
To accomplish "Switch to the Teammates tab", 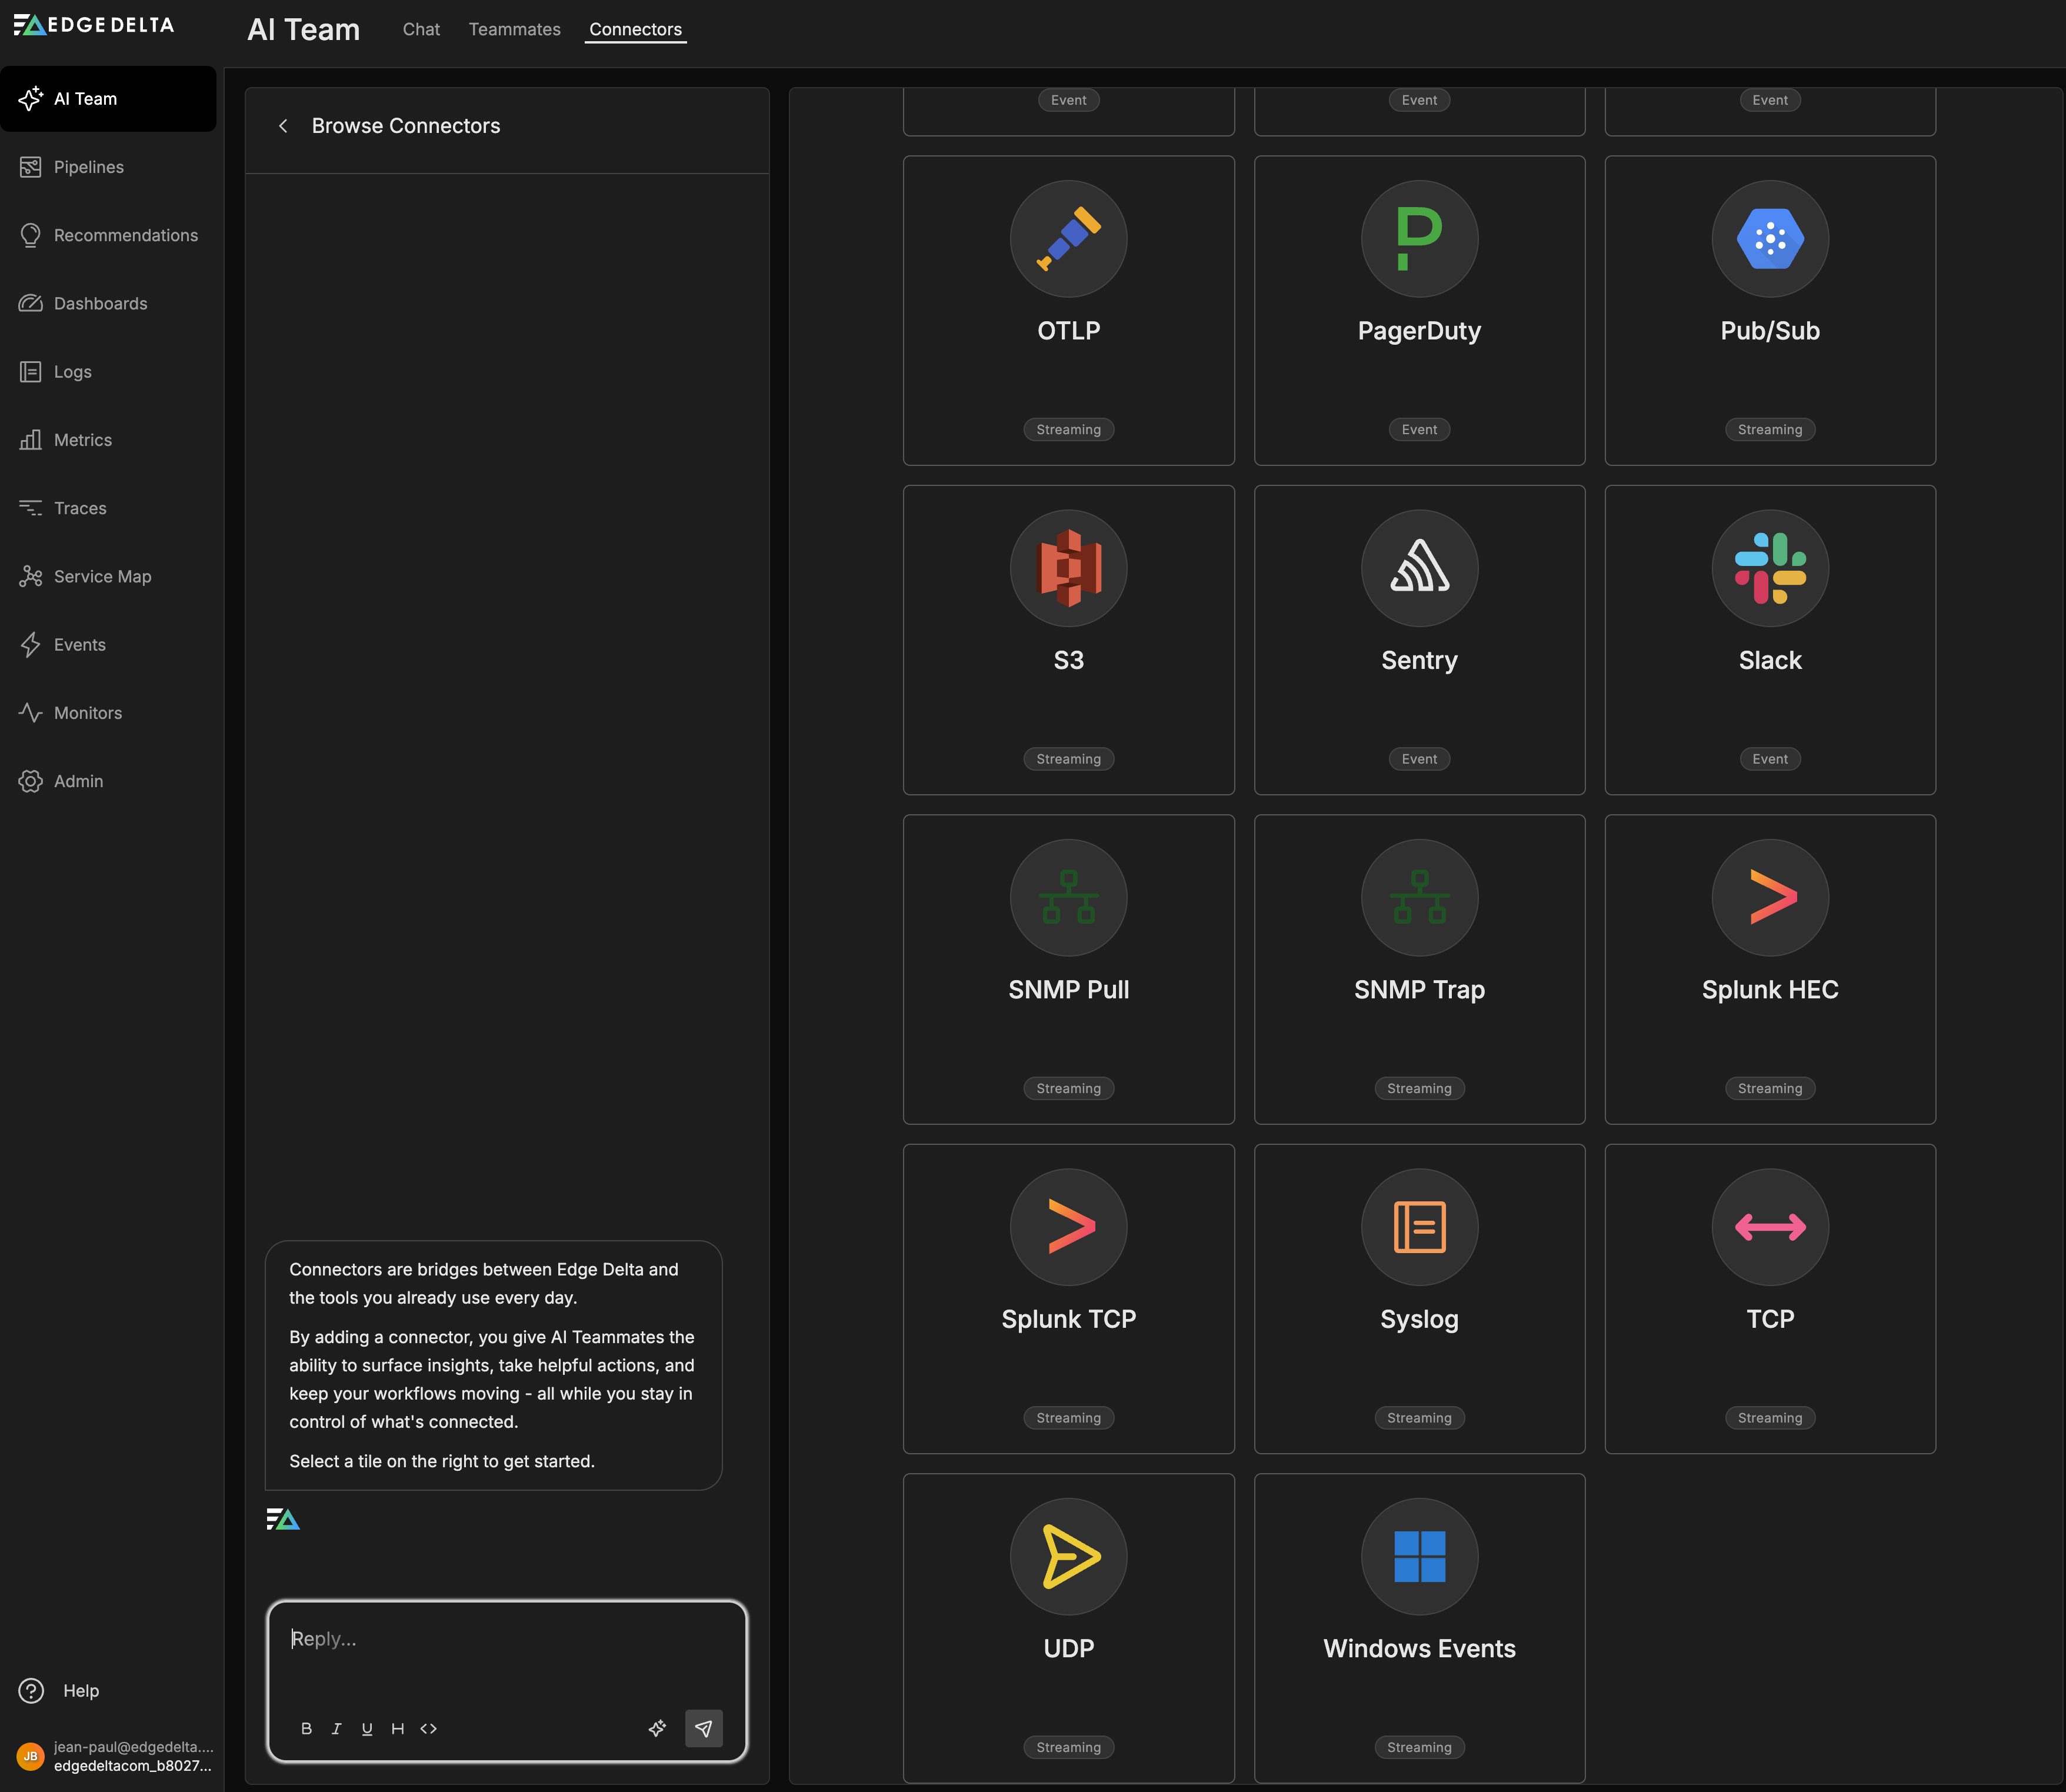I will (x=514, y=30).
